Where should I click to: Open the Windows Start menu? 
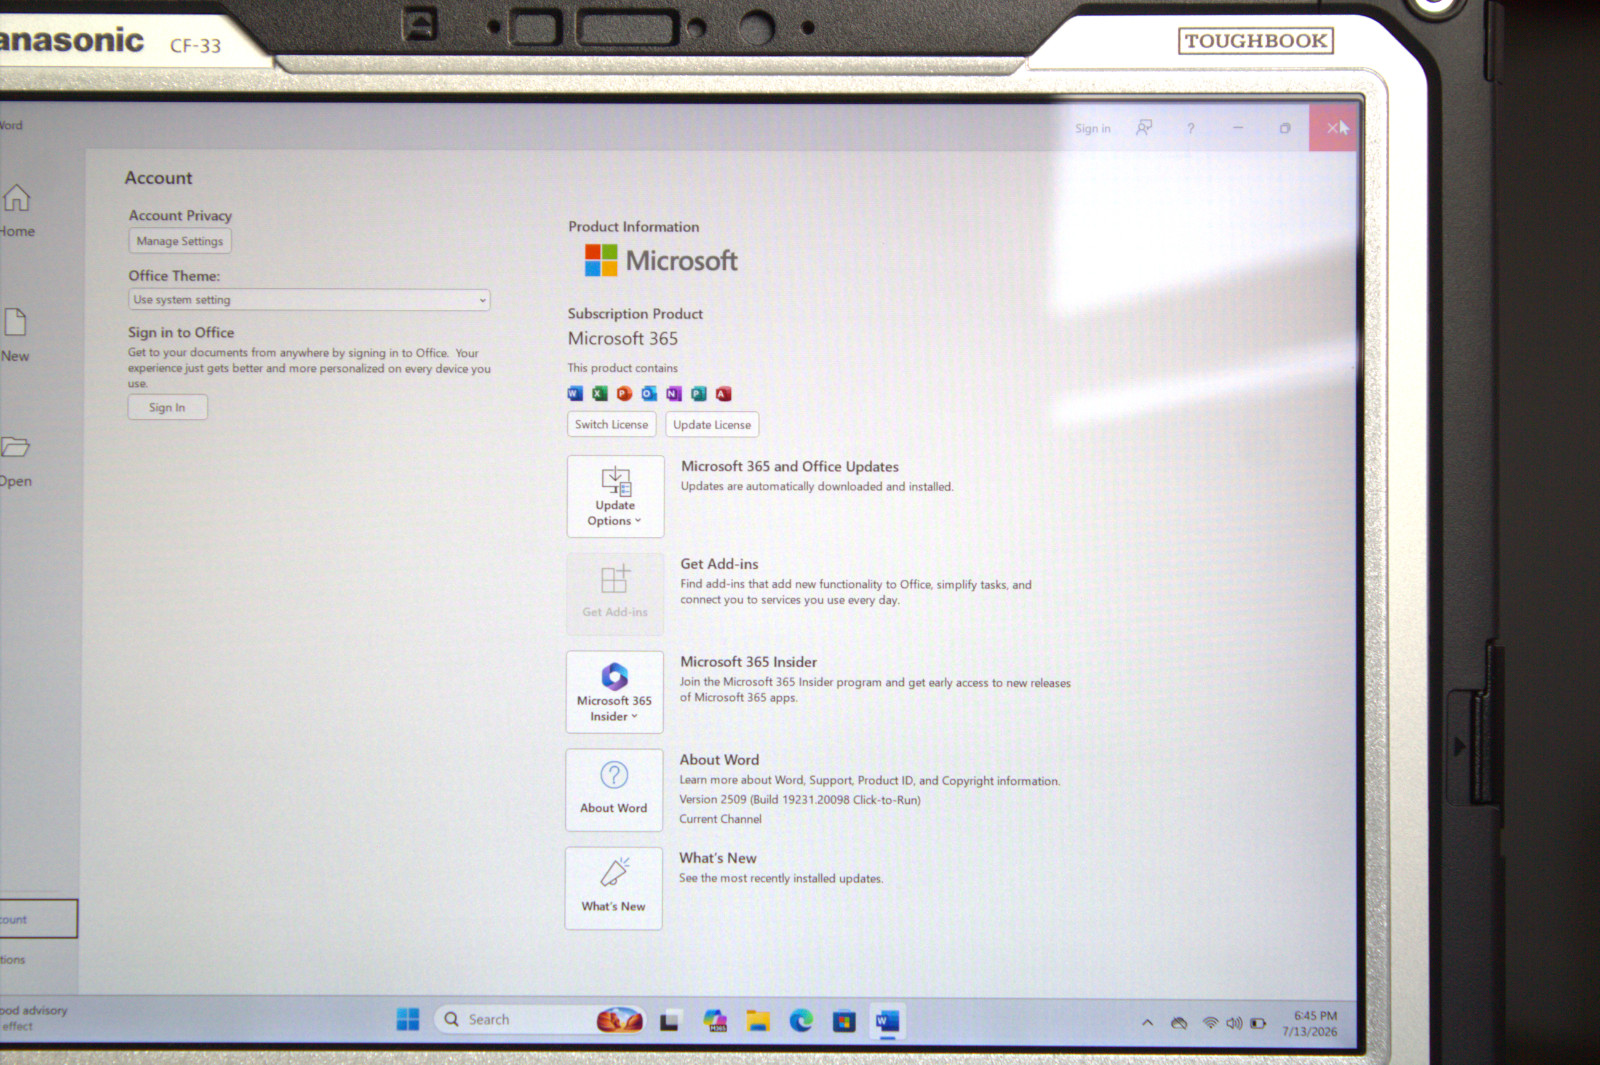(x=407, y=1020)
